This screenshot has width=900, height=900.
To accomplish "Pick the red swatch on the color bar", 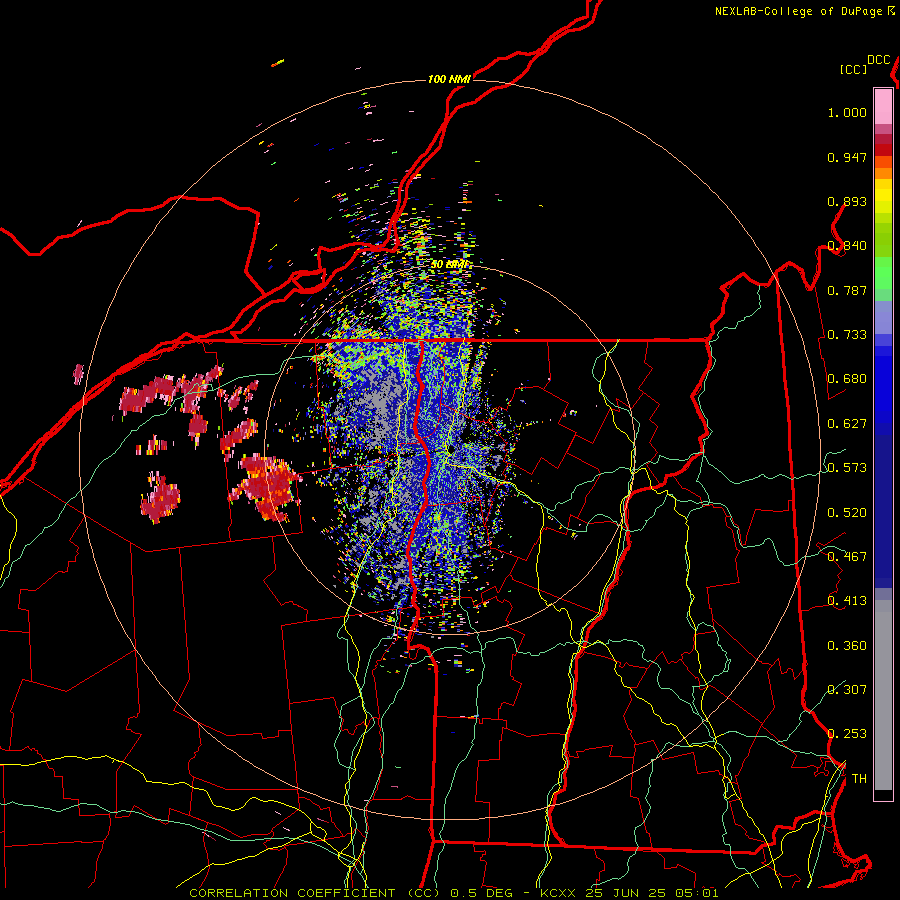I will click(883, 150).
